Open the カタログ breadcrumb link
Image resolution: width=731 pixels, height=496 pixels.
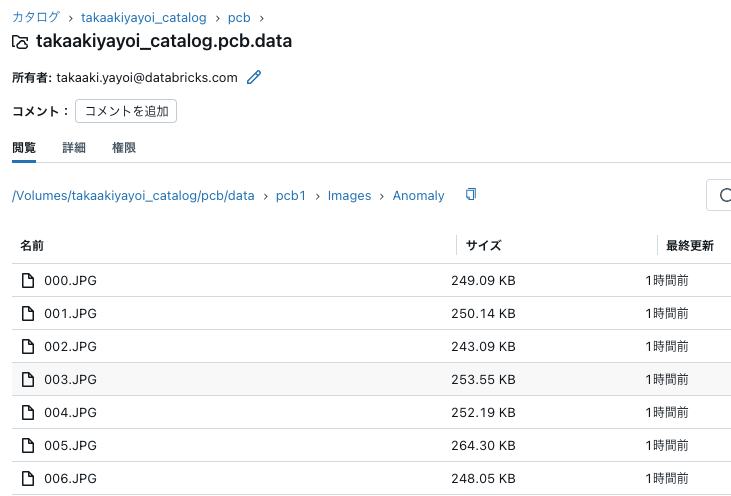pos(35,17)
